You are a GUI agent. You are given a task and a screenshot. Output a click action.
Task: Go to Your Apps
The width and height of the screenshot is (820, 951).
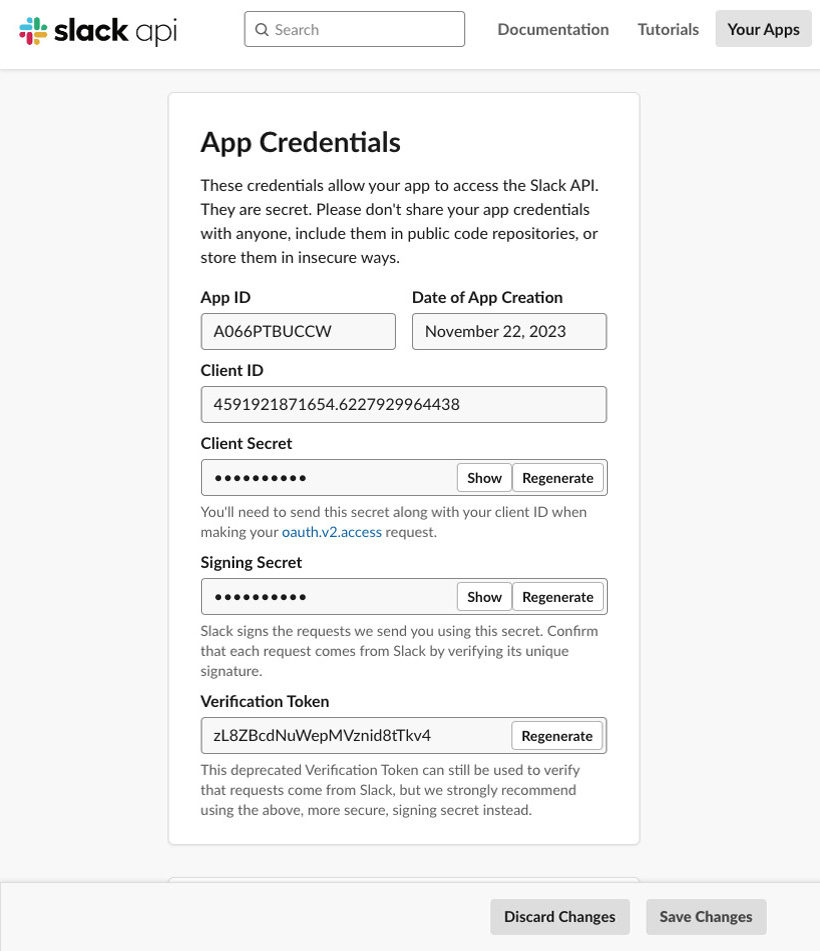[x=763, y=29]
